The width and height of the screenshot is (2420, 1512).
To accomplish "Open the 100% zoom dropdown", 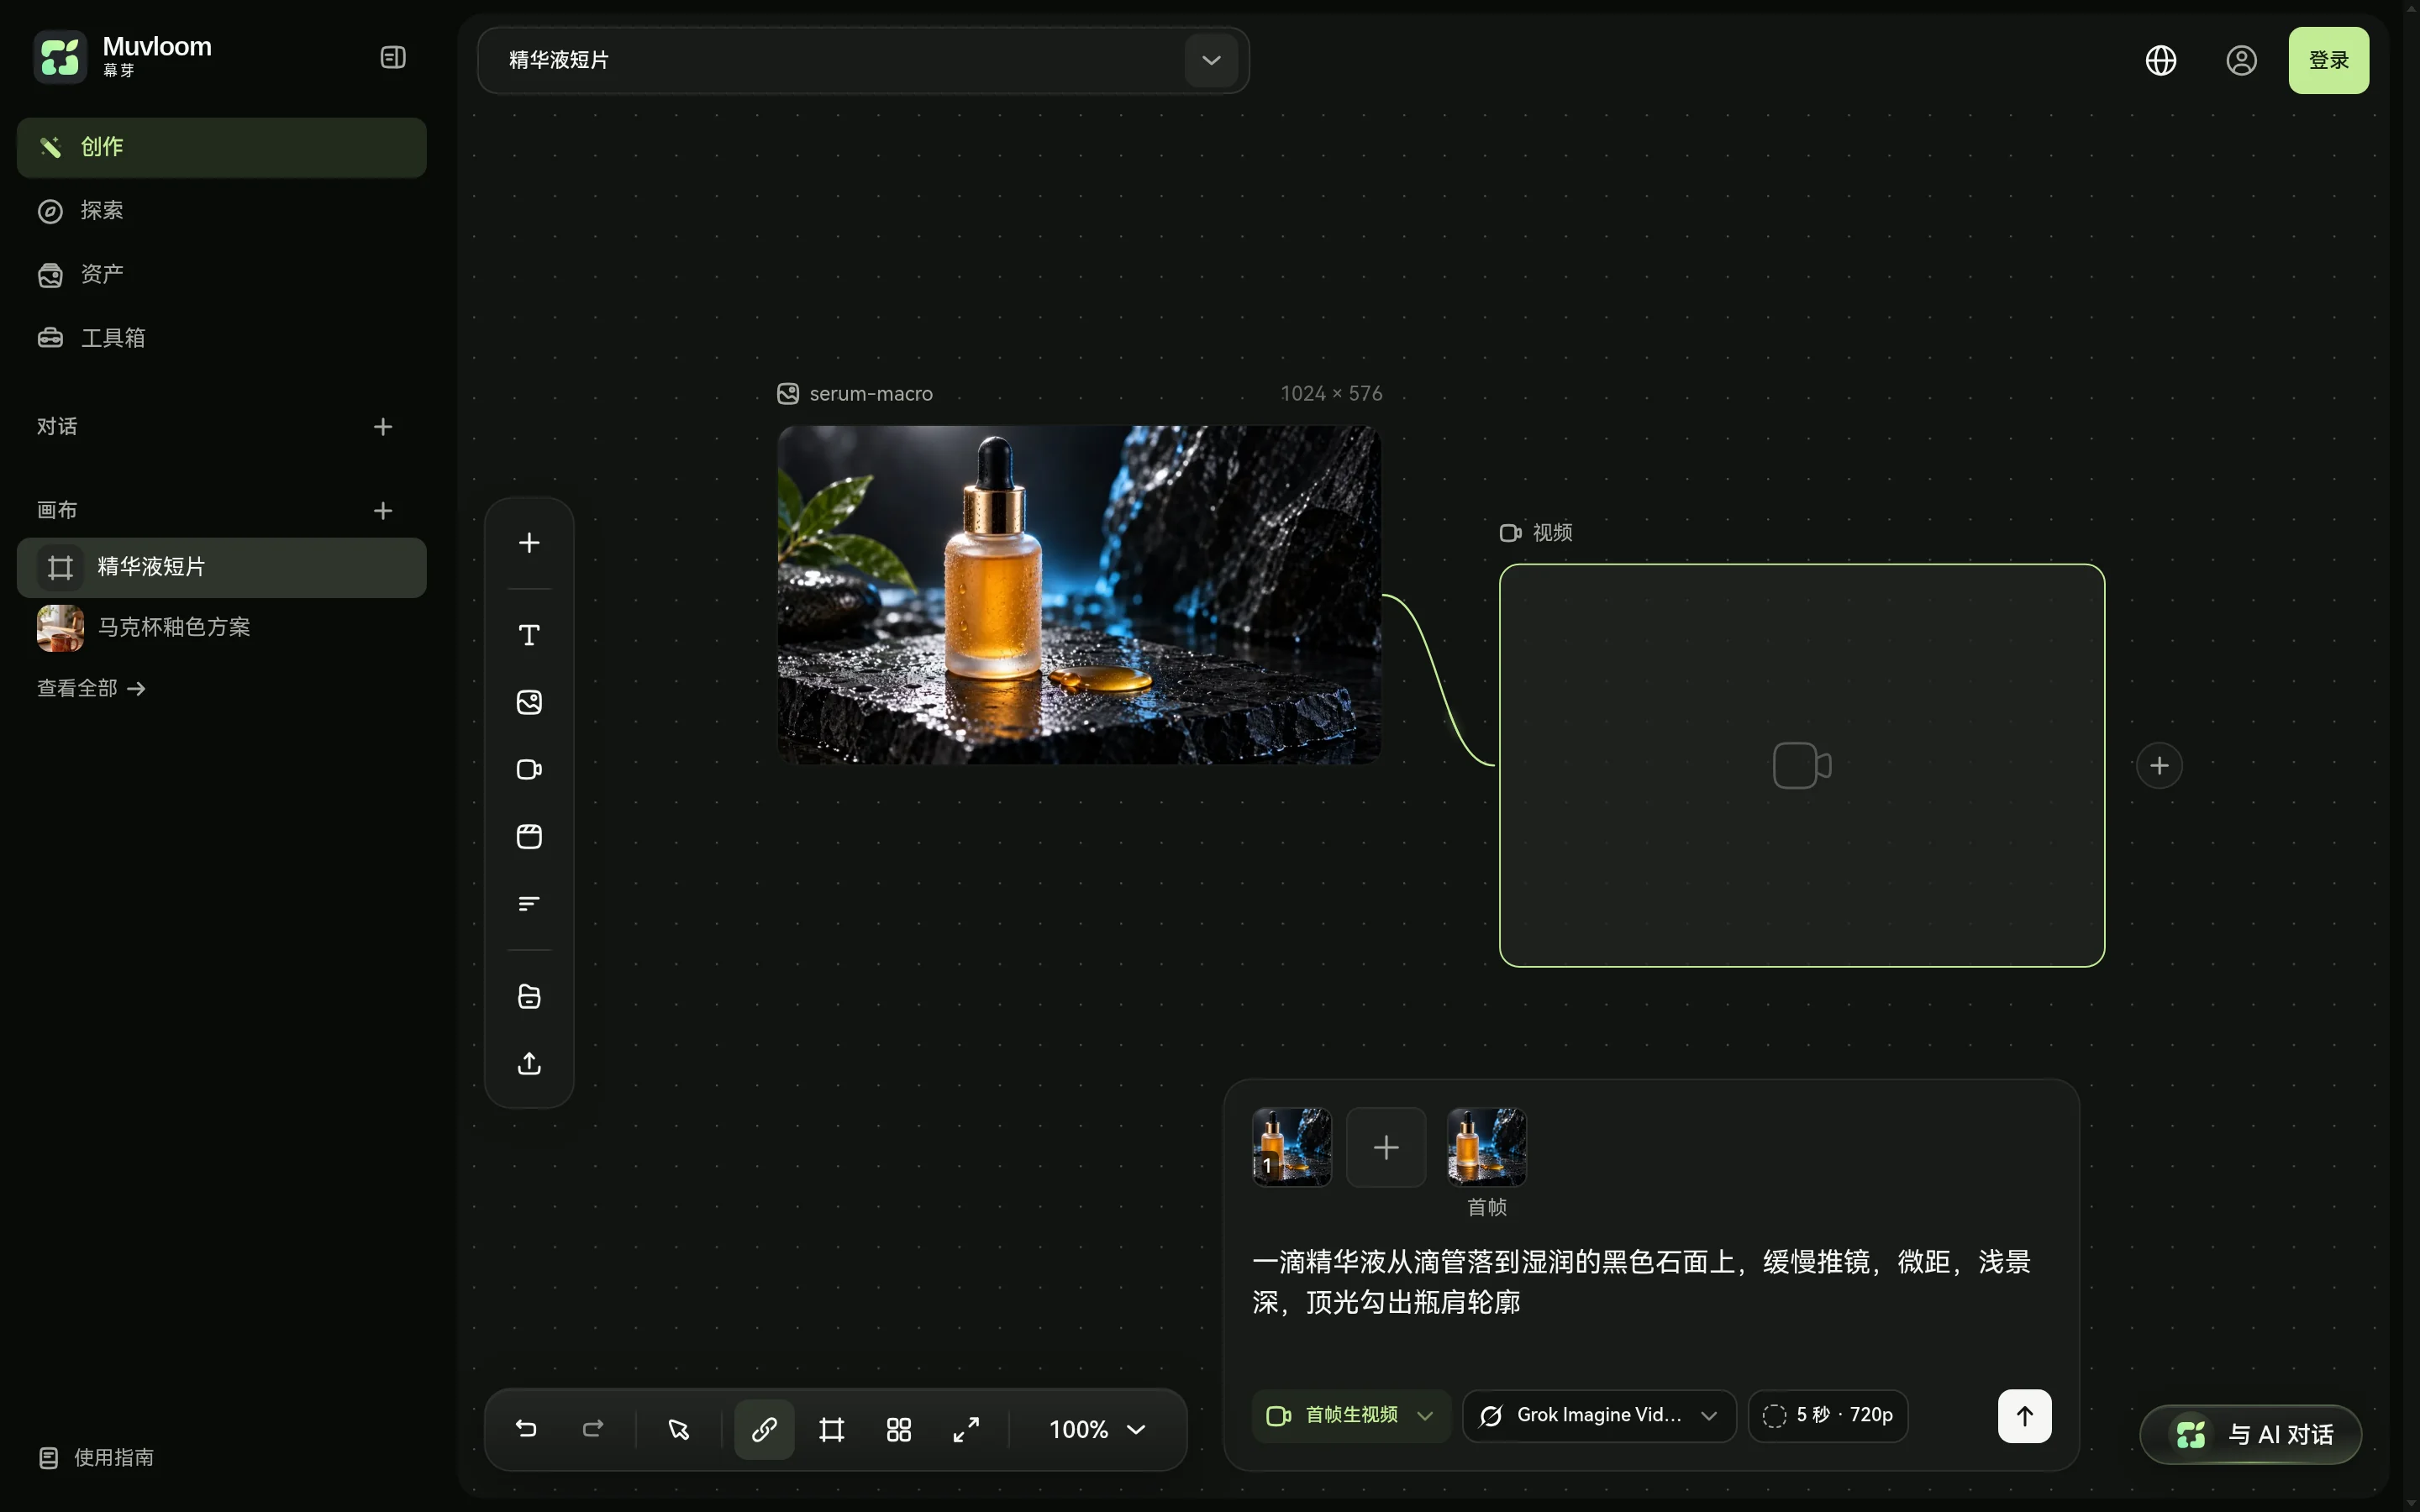I will click(1097, 1430).
